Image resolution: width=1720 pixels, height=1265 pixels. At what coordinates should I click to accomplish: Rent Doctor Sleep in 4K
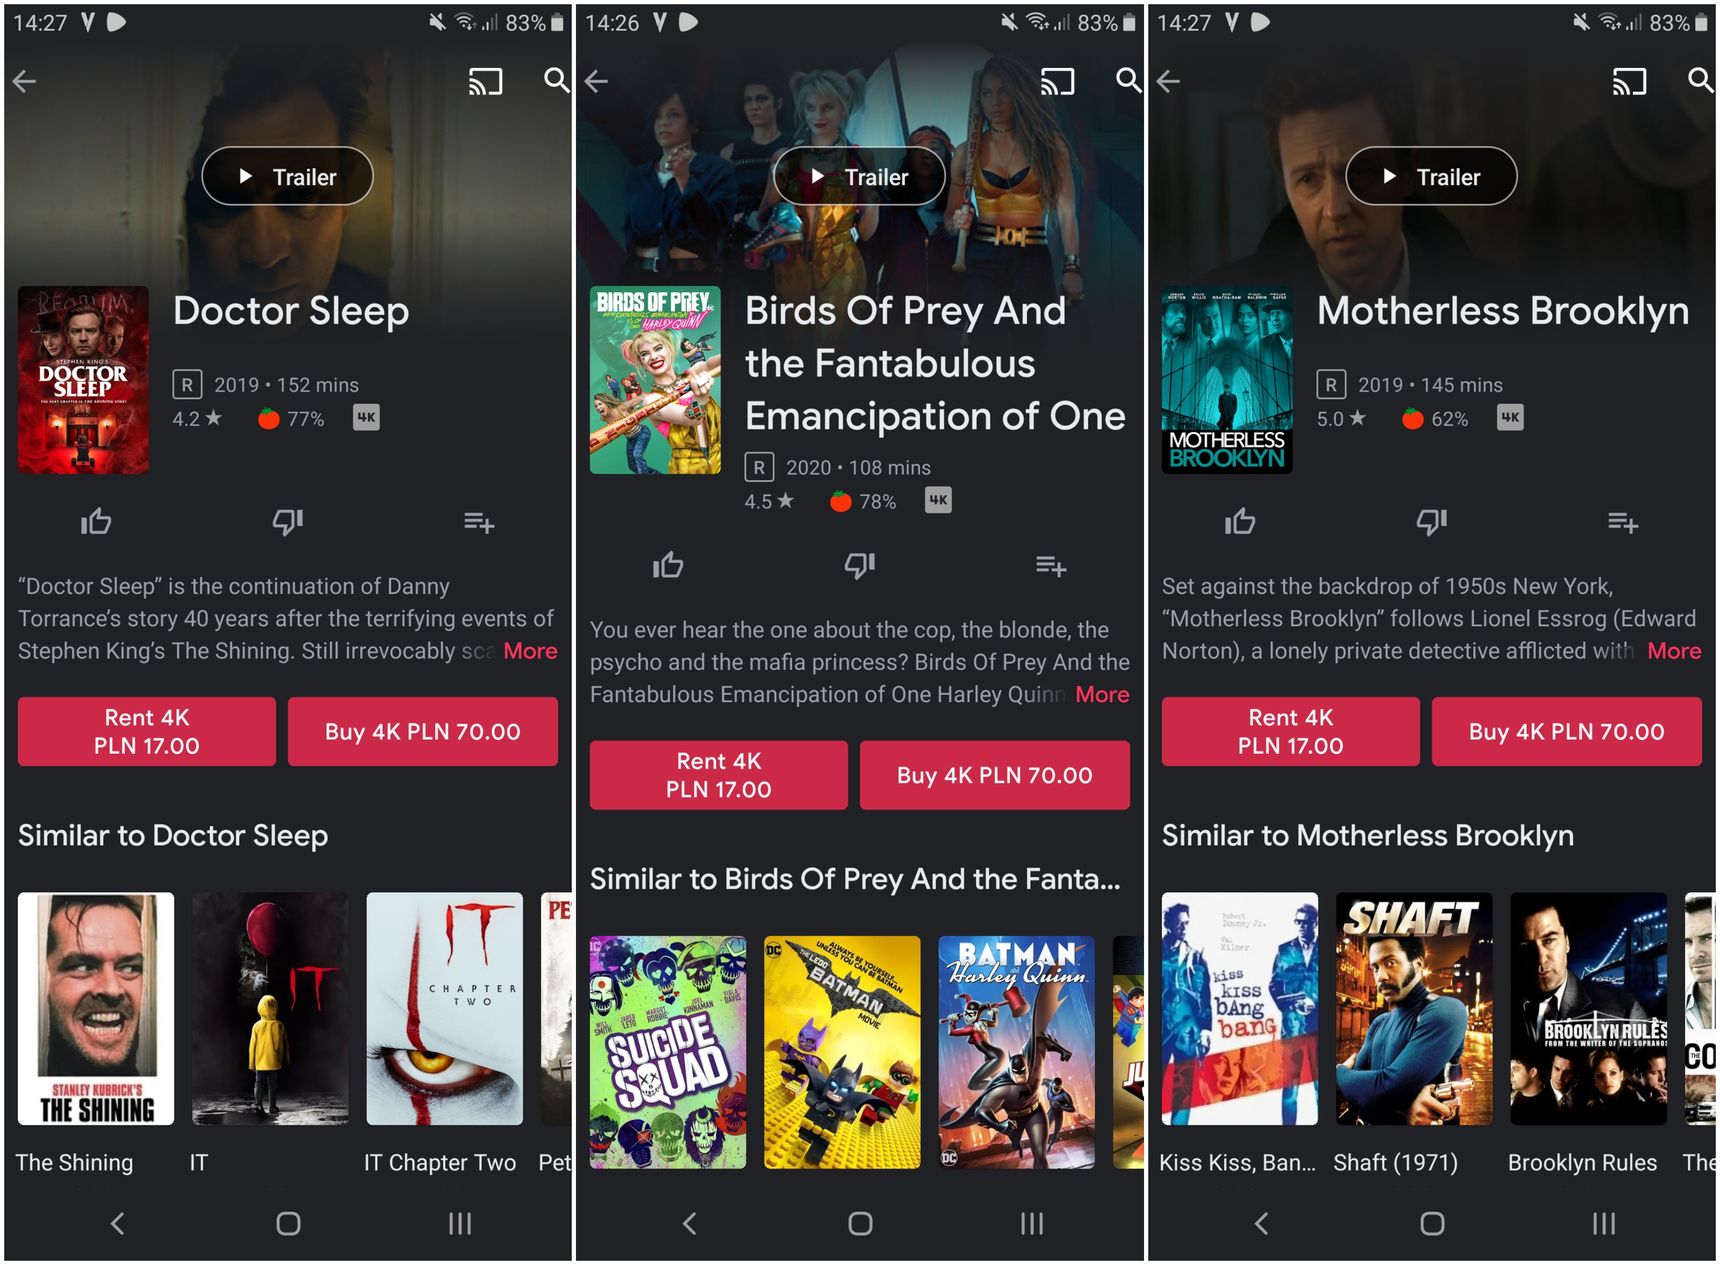pos(147,732)
